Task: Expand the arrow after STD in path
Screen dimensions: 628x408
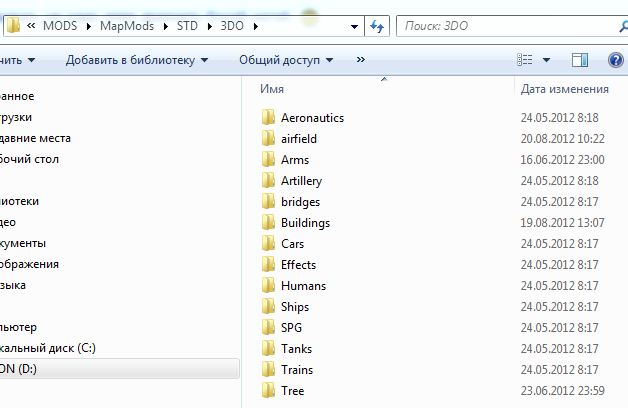Action: click(x=209, y=26)
